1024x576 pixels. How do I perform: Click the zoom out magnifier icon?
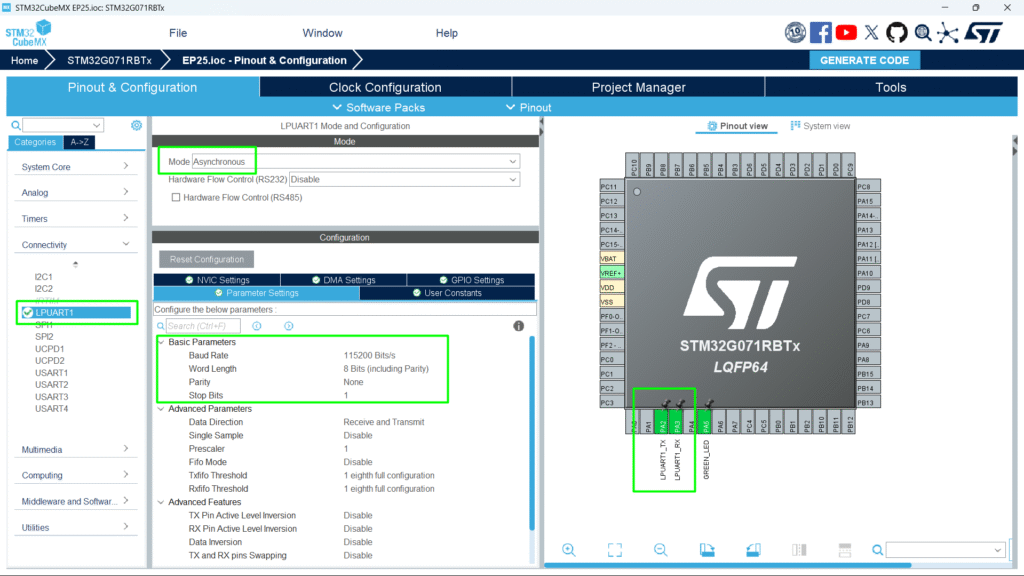click(x=661, y=550)
